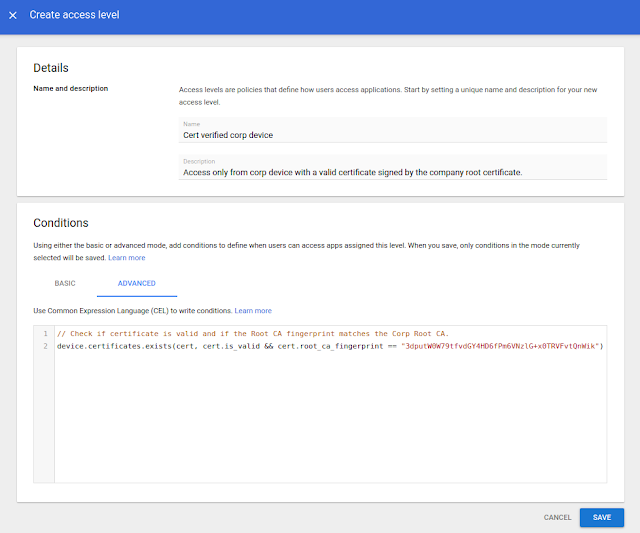Viewport: 640px width, 533px height.
Task: Select line number 2 in editor gutter
Action: click(x=45, y=346)
